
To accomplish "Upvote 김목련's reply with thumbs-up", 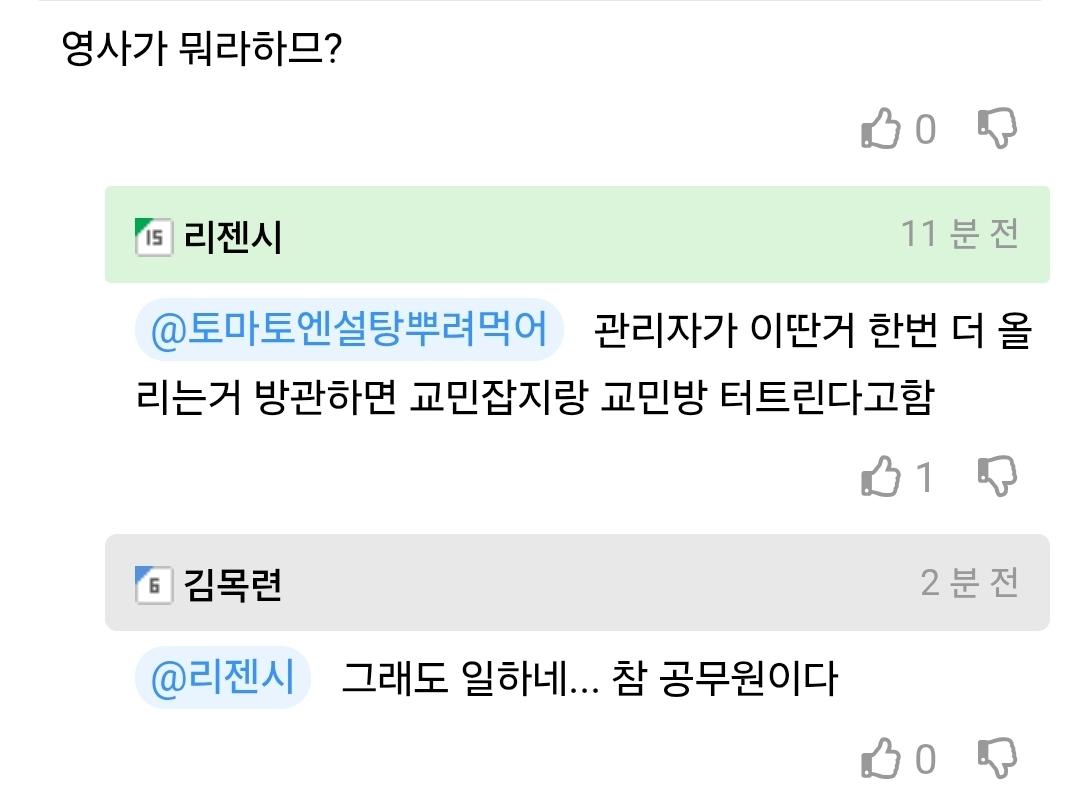I will pyautogui.click(x=881, y=760).
